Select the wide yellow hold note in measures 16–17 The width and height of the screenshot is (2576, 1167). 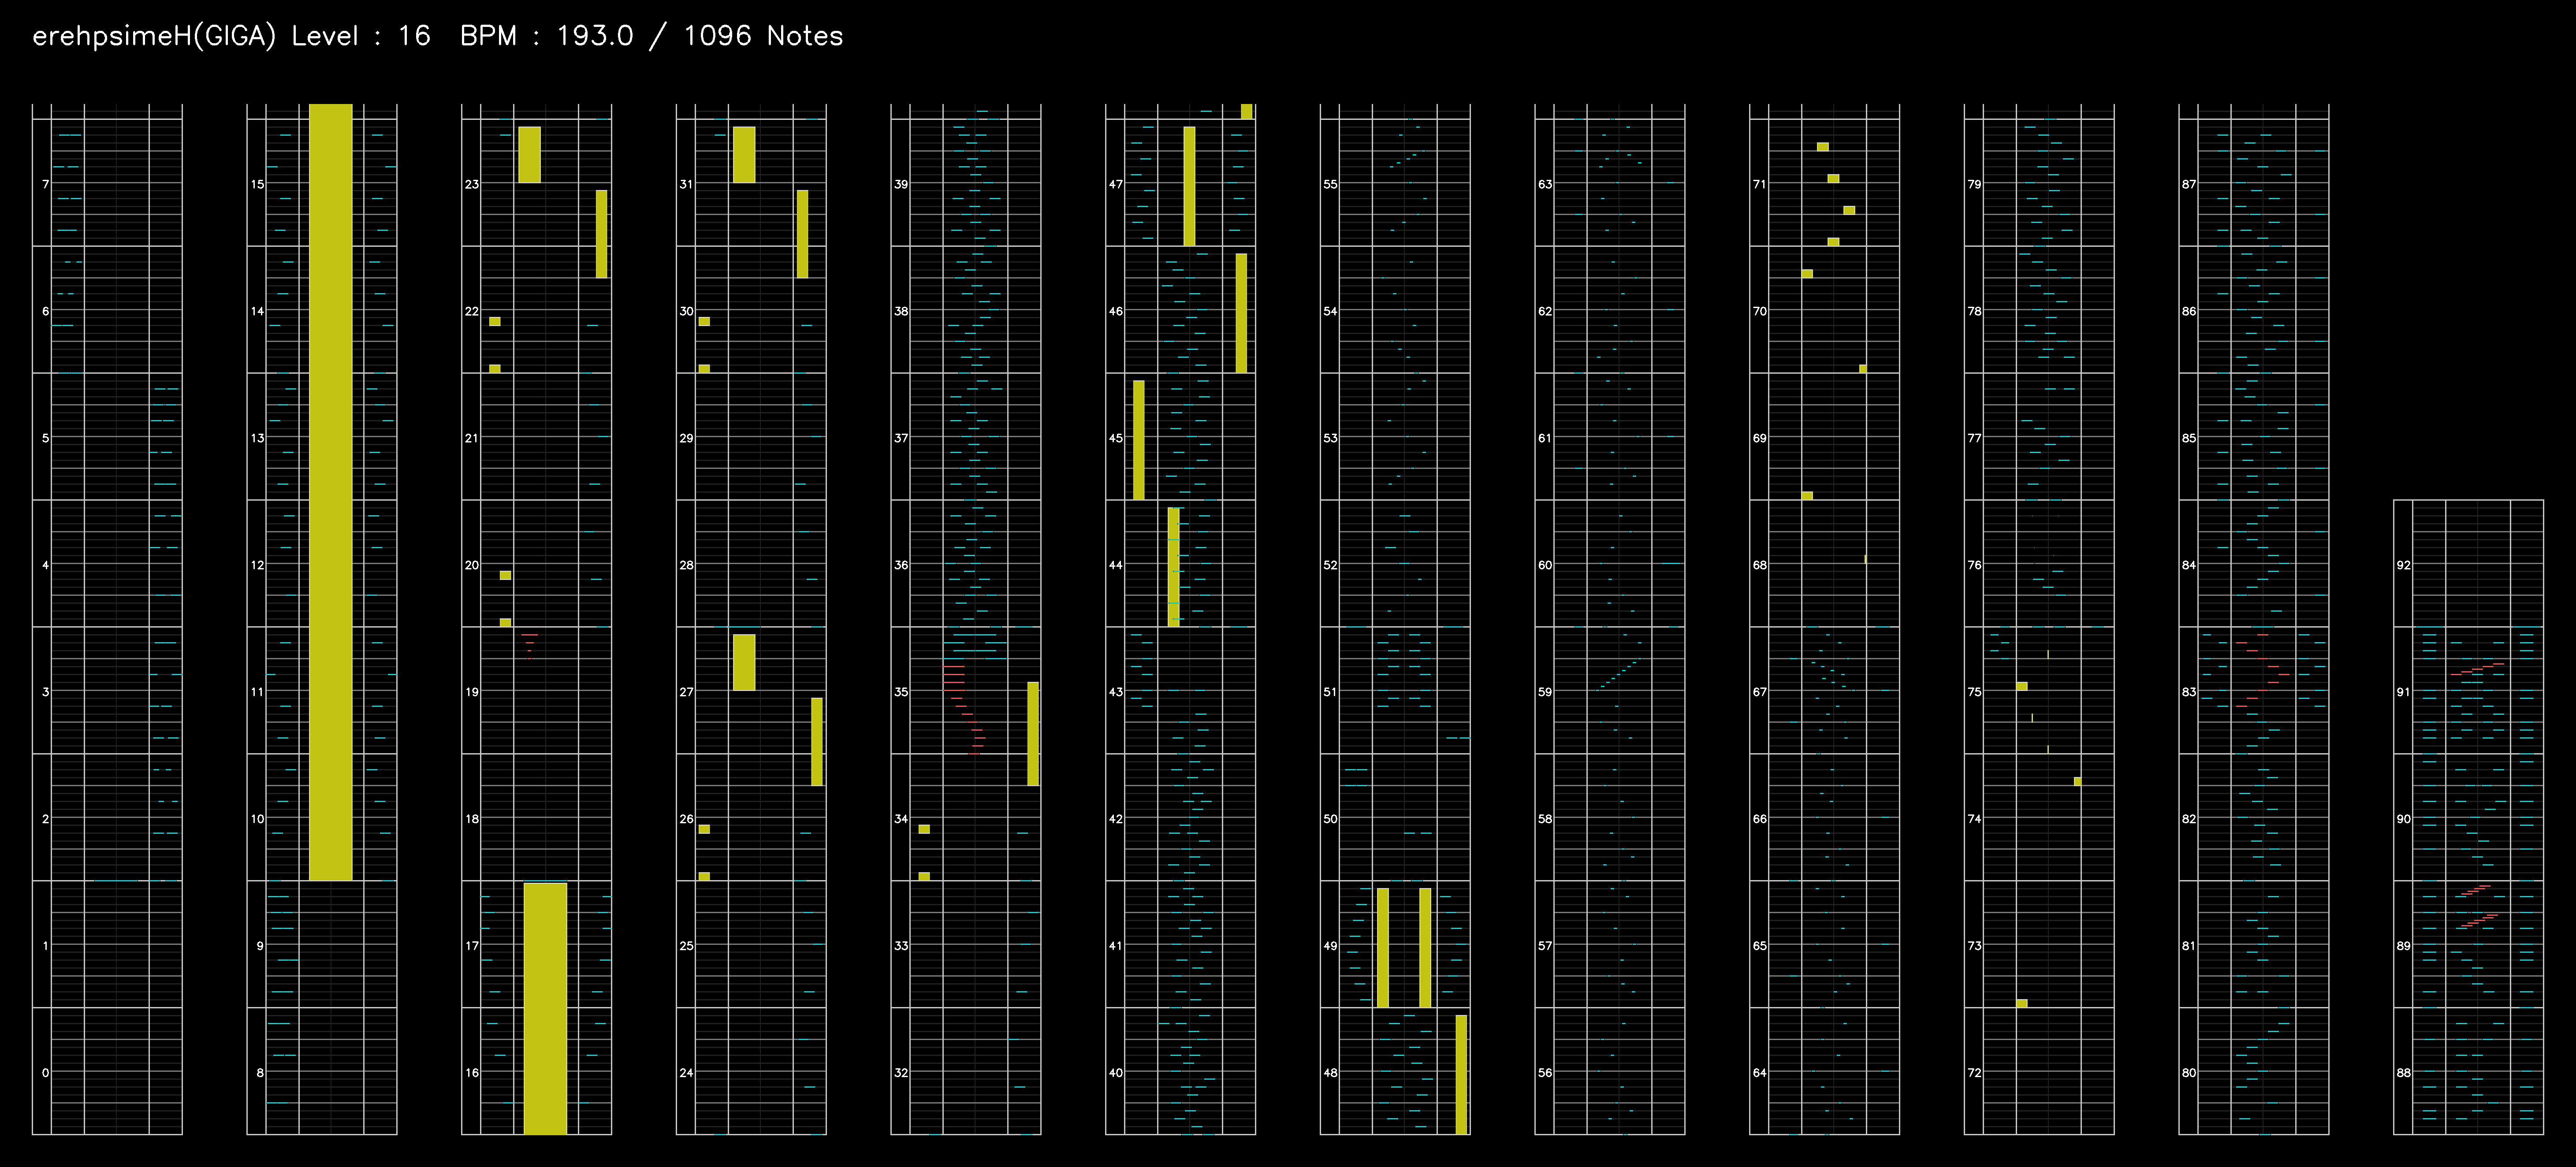[545, 1008]
